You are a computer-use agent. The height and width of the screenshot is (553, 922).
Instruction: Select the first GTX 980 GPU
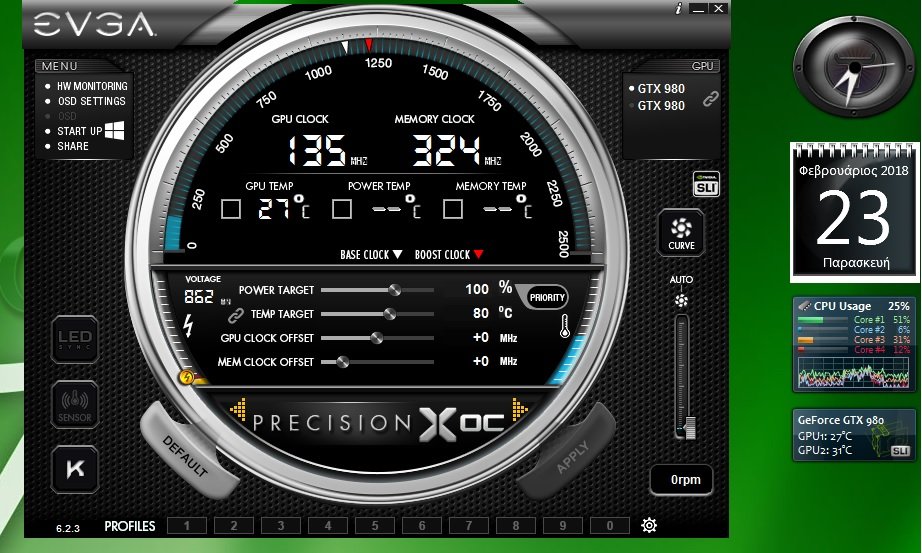(x=661, y=88)
